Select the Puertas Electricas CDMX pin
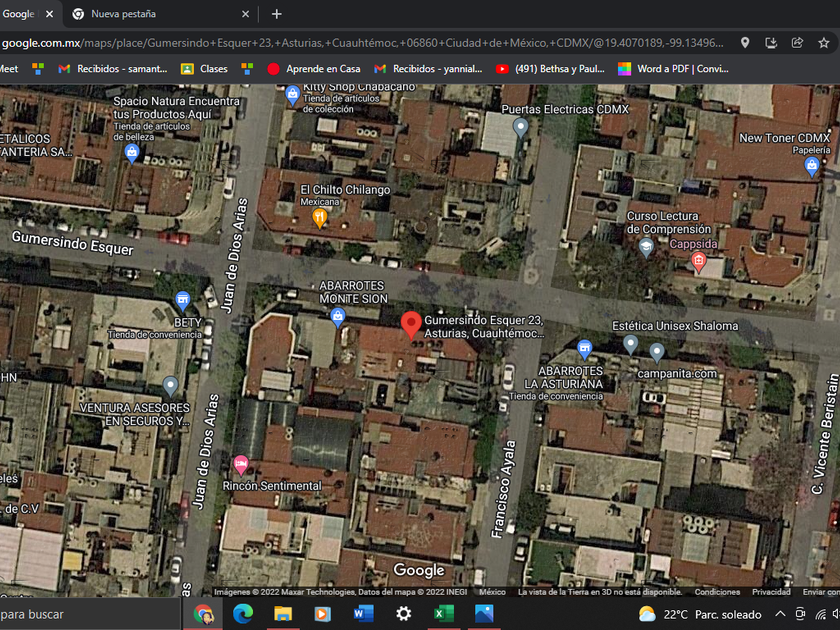 520,128
